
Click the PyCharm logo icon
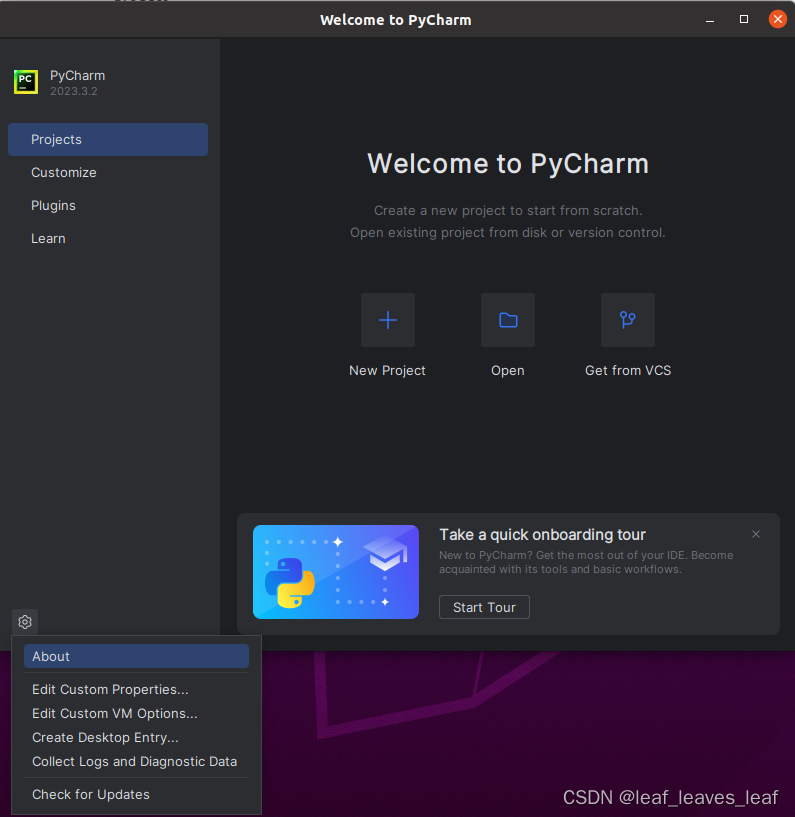pos(26,82)
